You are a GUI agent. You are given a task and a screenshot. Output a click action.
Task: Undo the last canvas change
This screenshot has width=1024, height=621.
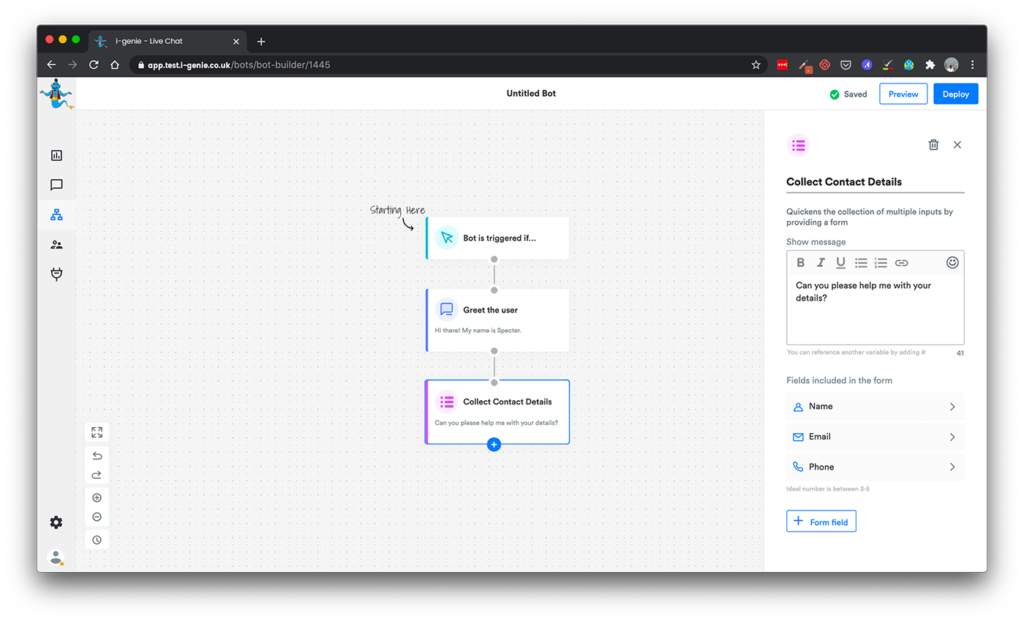(97, 456)
